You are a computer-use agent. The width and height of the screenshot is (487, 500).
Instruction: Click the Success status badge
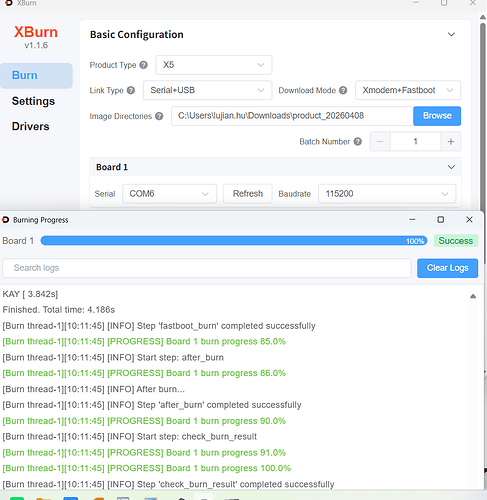[456, 241]
